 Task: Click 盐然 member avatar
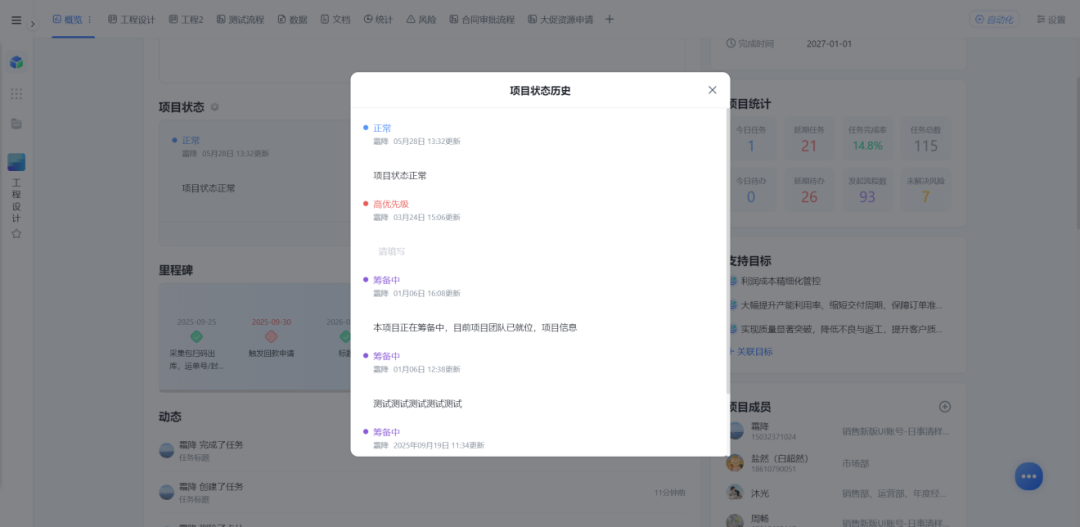(x=735, y=463)
